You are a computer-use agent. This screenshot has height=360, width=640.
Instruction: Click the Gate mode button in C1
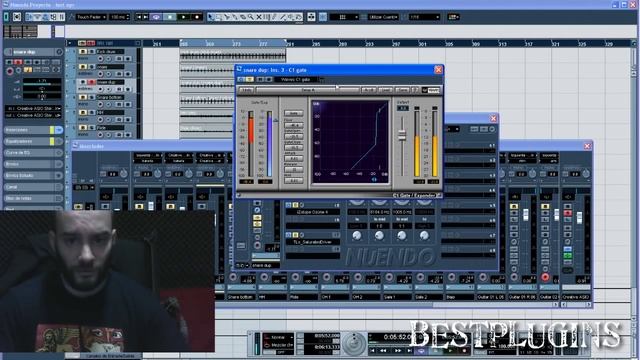click(293, 113)
